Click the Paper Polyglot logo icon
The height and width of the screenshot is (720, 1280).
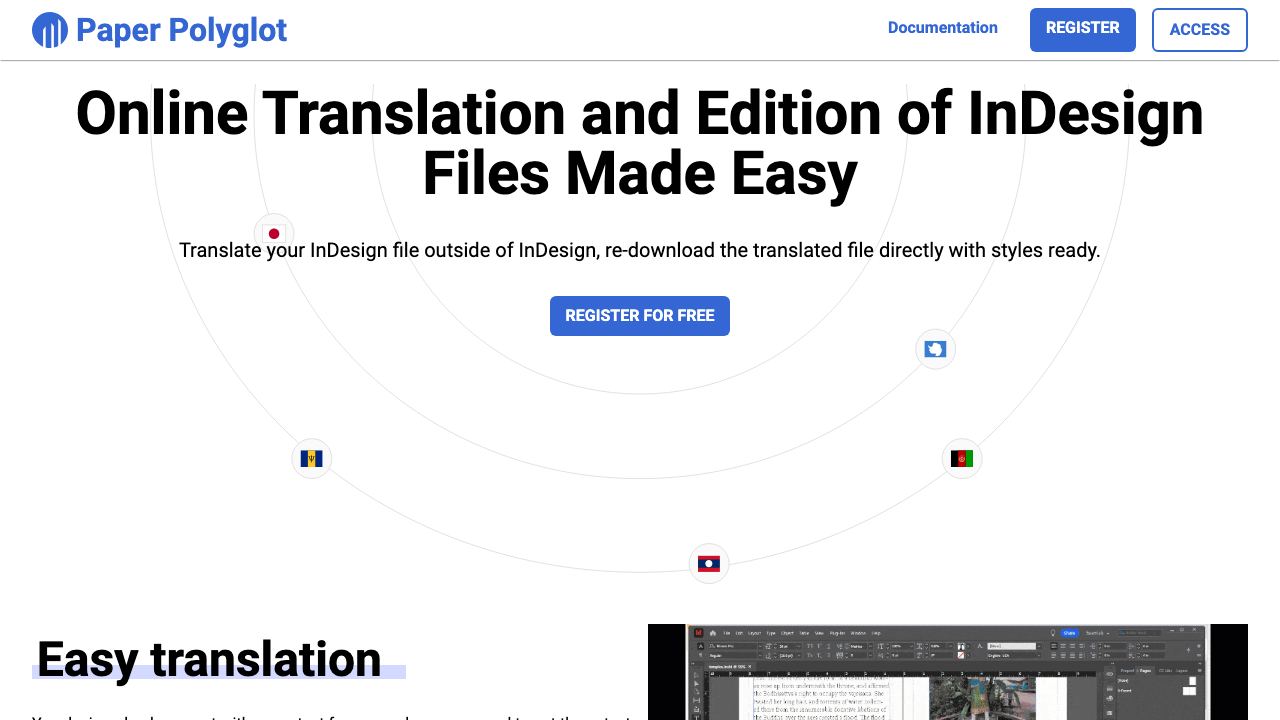(50, 30)
